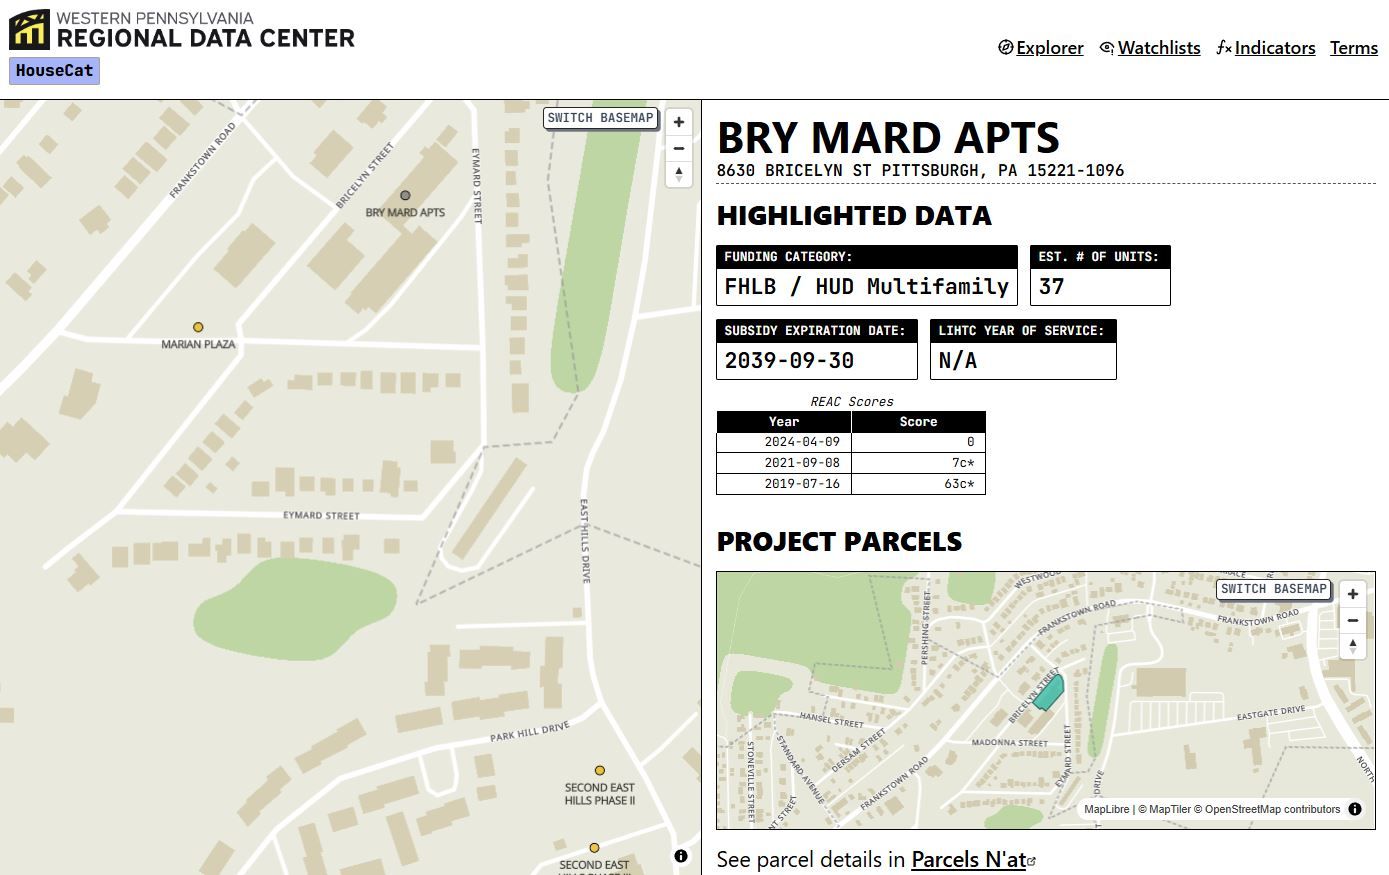Click the Regional Data Center logo
Screen dimensions: 1389x875
[182, 30]
